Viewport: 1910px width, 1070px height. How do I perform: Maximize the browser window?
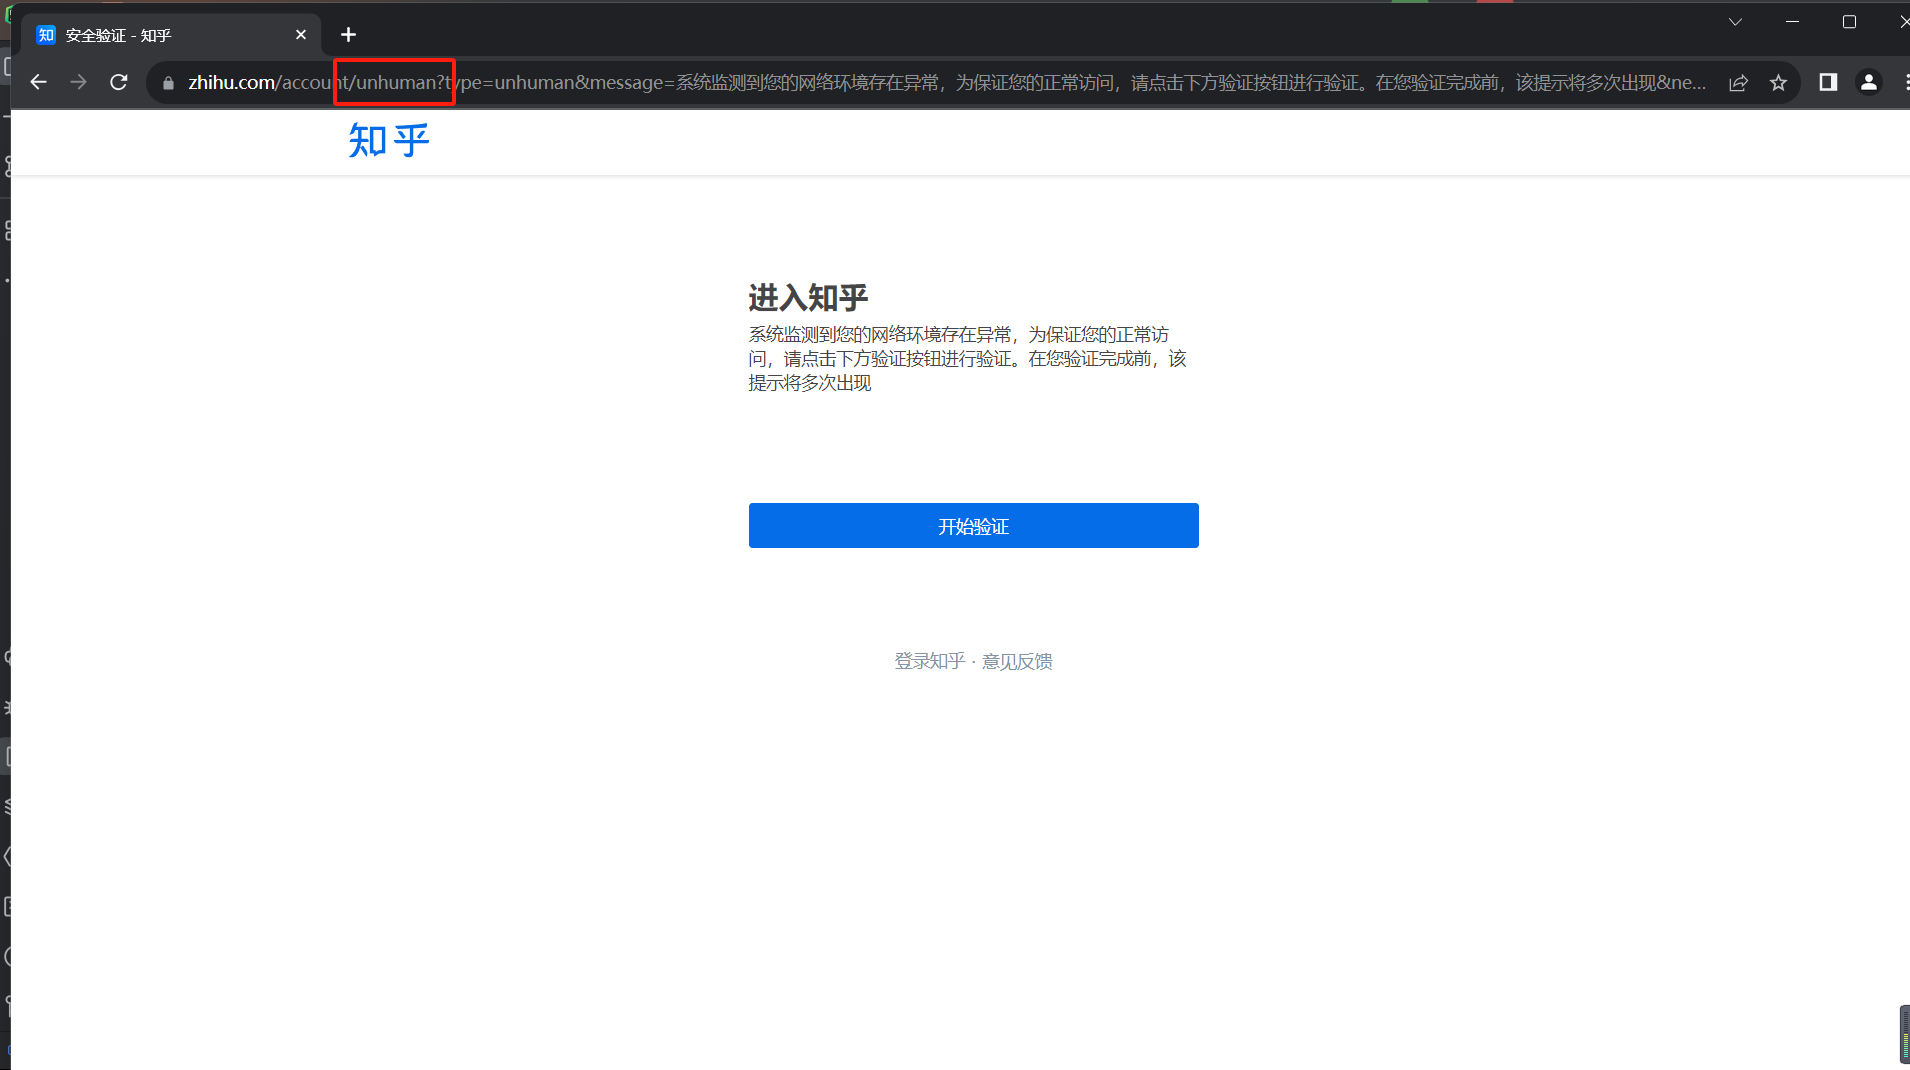pos(1849,22)
